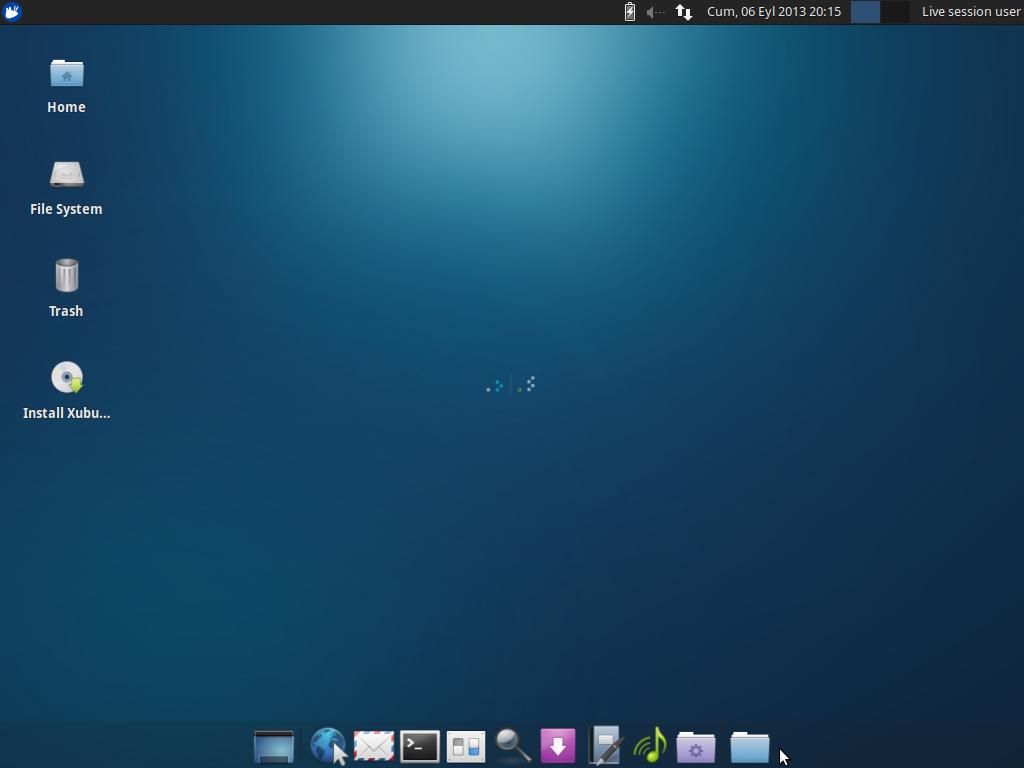The height and width of the screenshot is (768, 1024).
Task: Mute audio using the speaker icon
Action: 653,12
